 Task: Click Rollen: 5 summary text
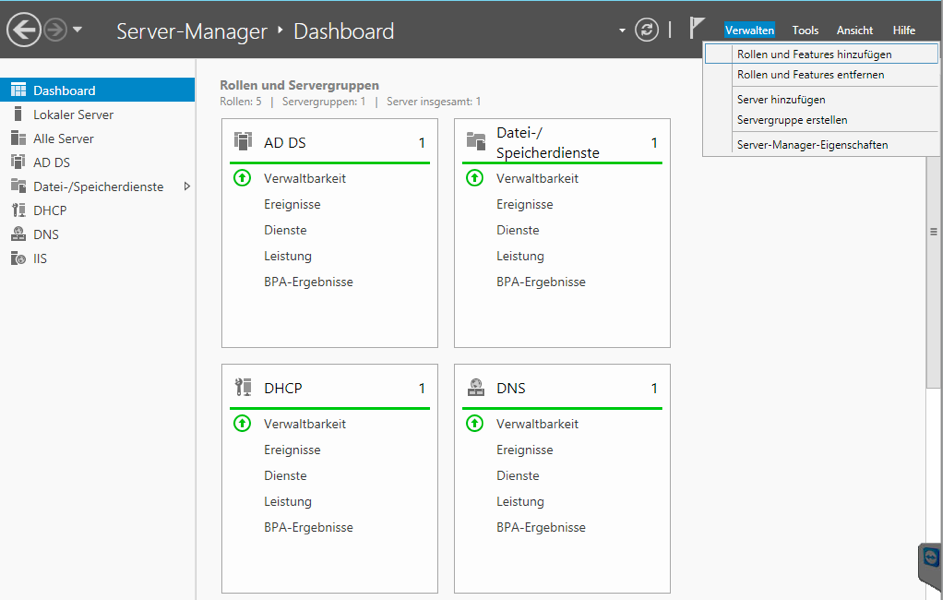[241, 102]
